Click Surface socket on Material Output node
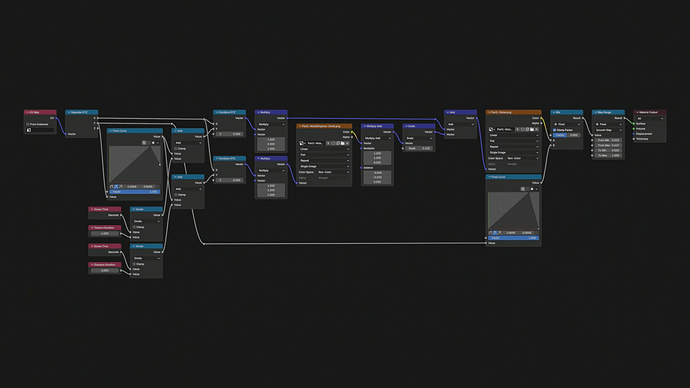 [634, 124]
